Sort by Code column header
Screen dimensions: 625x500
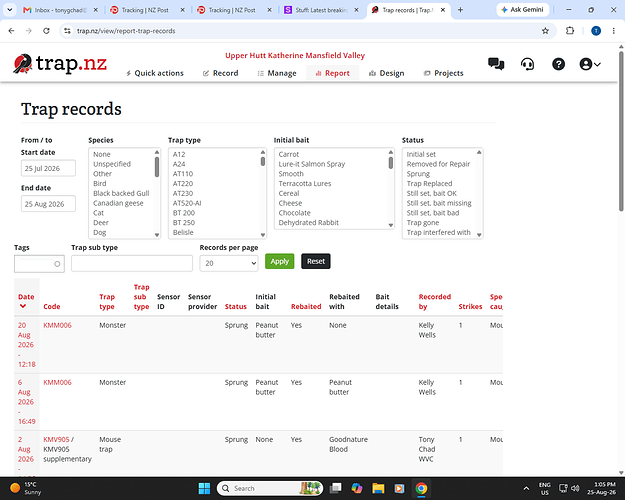coord(52,307)
